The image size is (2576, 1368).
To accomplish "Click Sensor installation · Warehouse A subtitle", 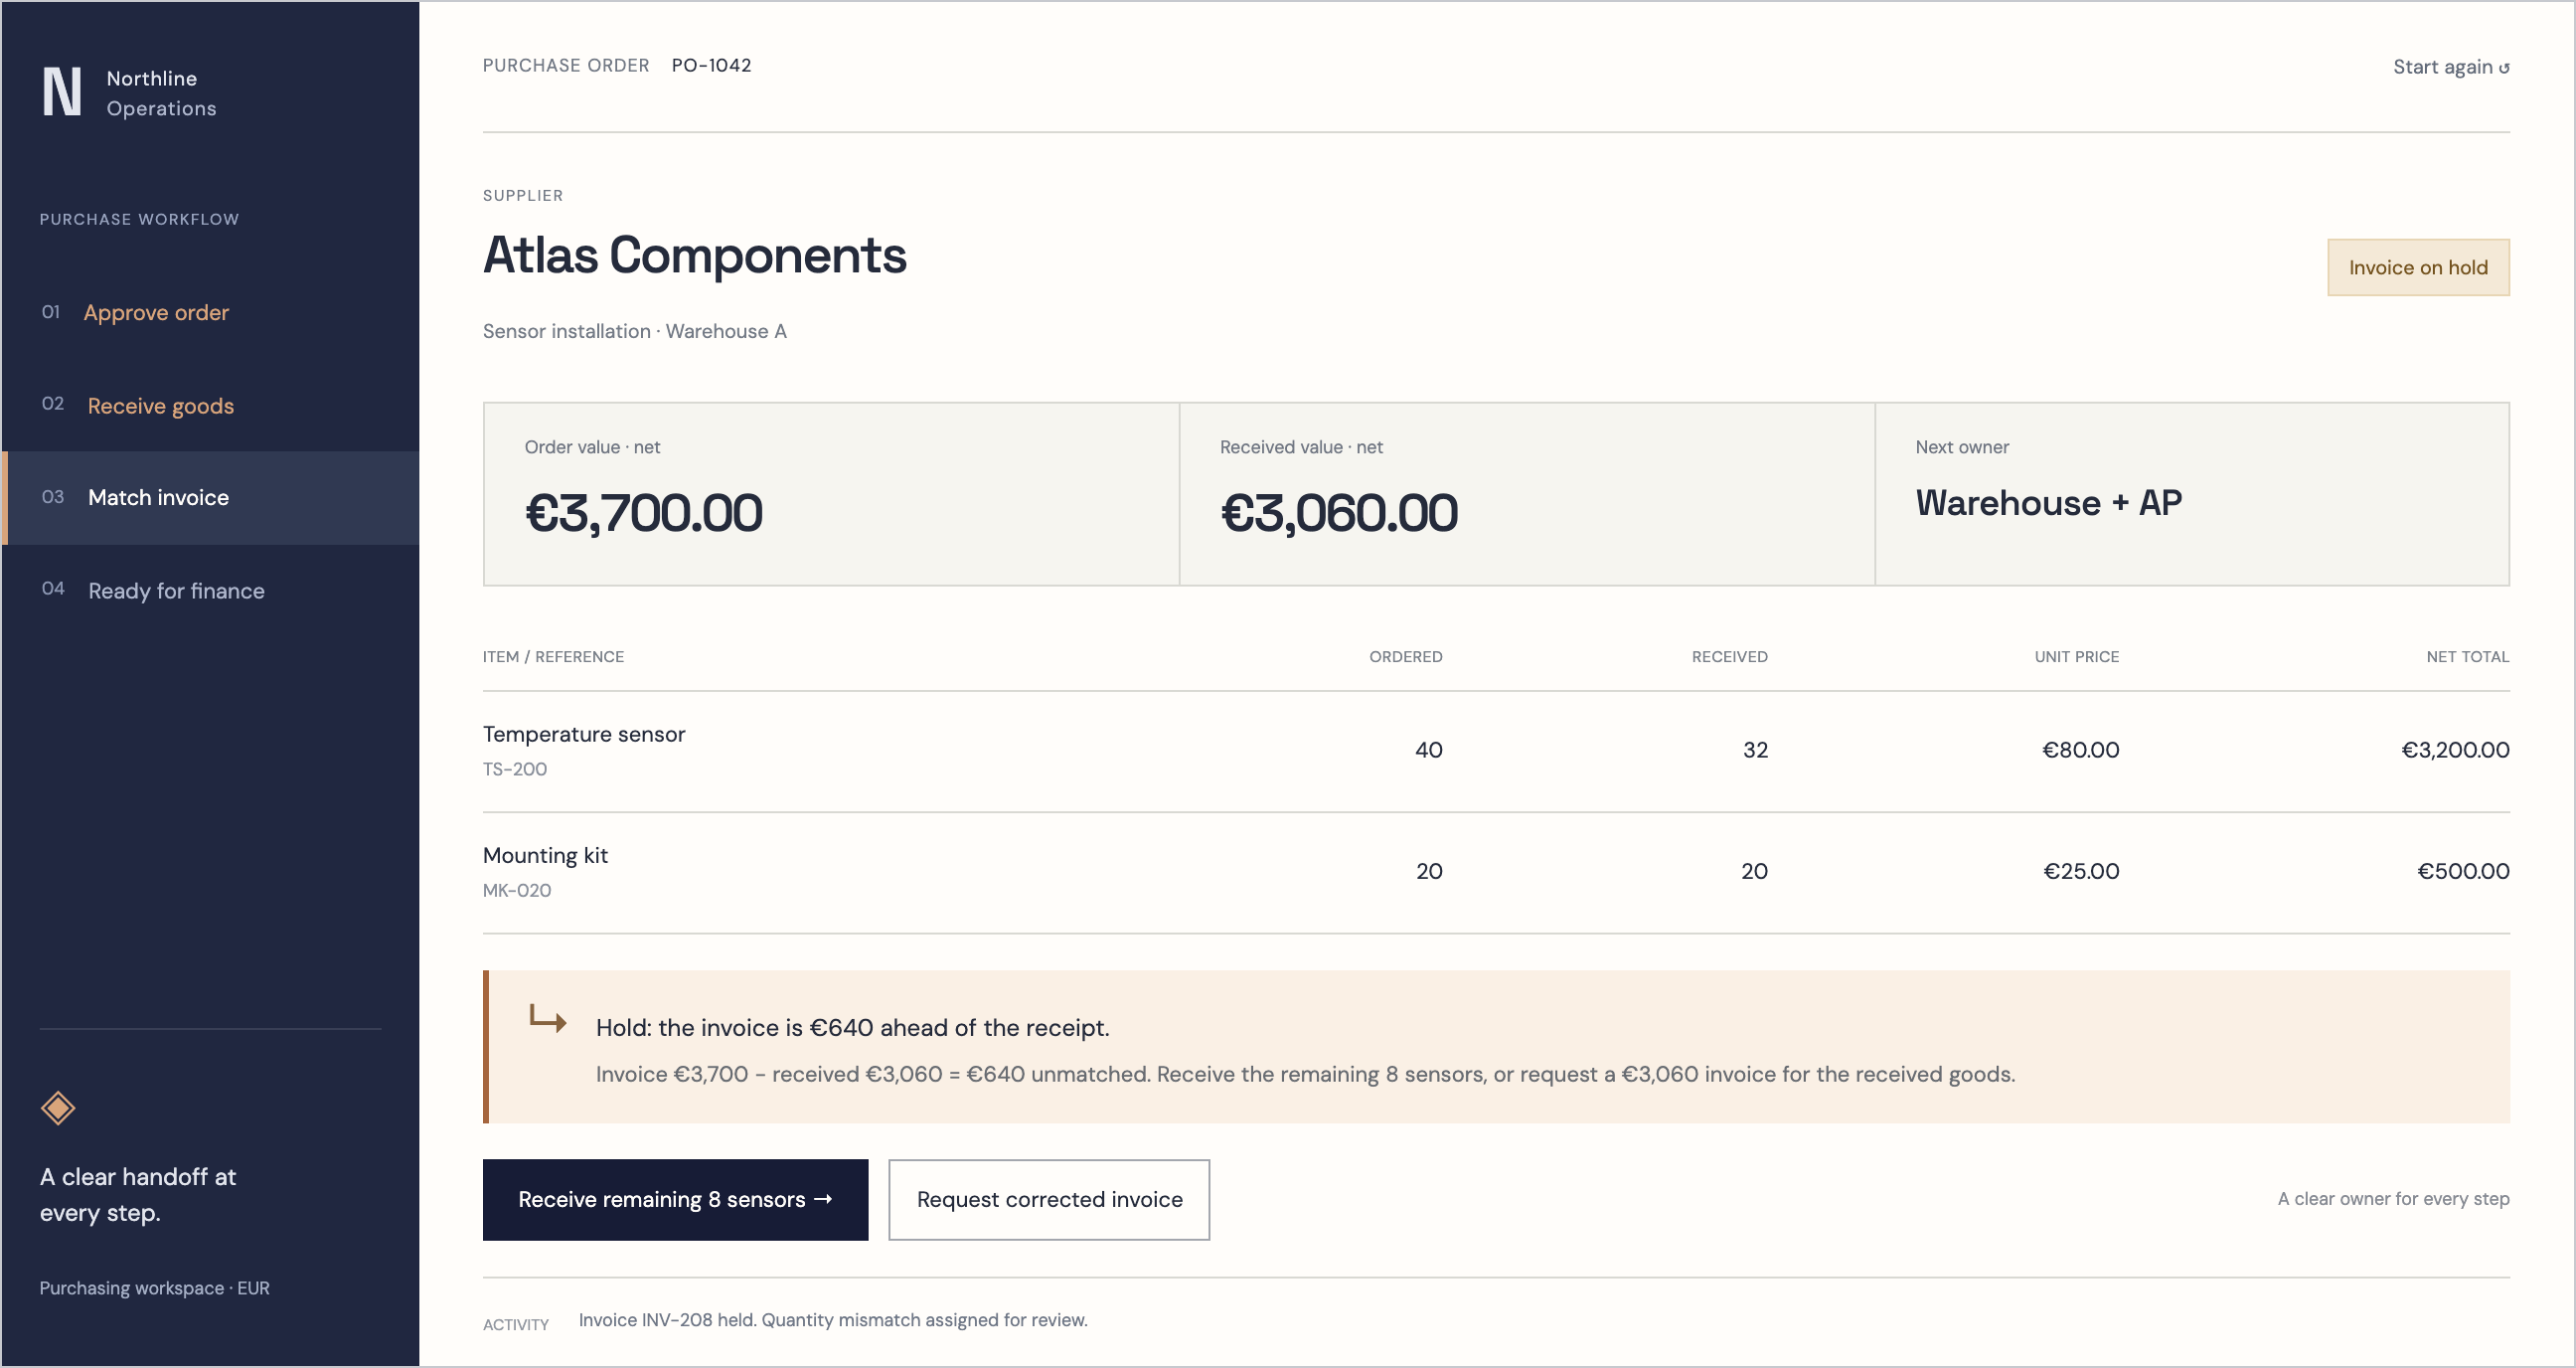I will (x=635, y=331).
